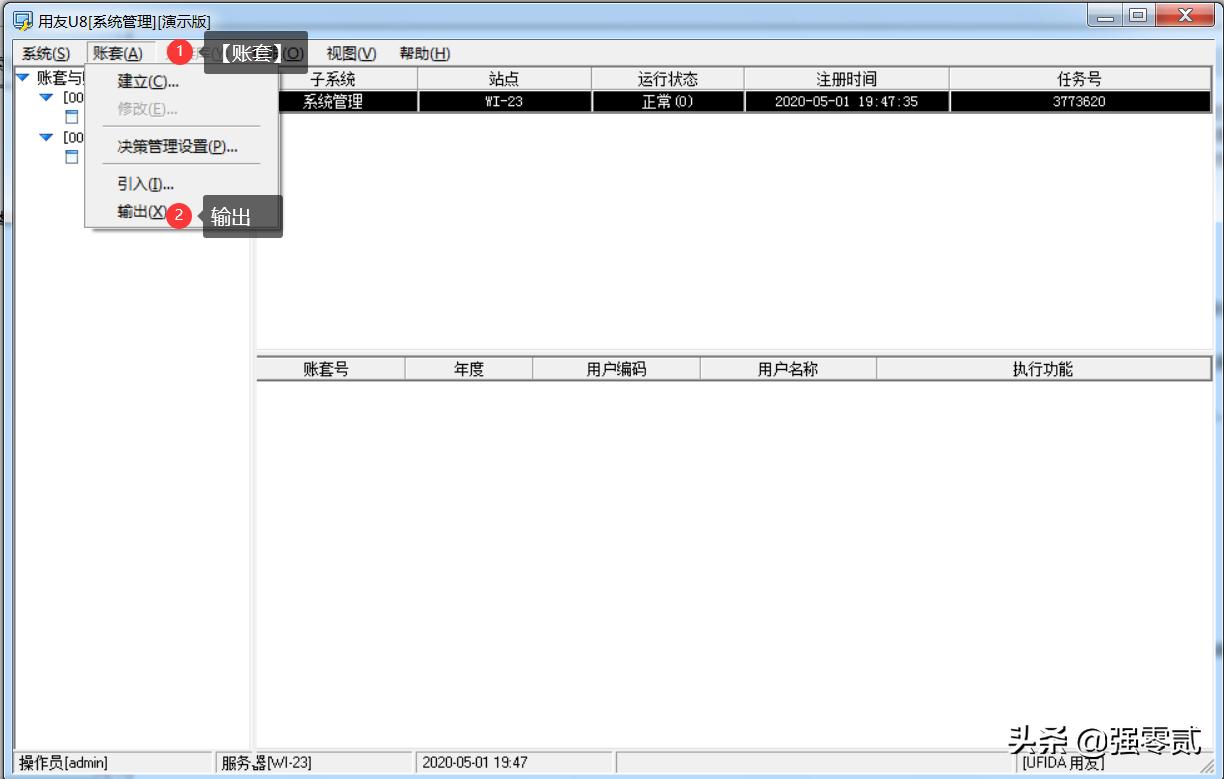Click the account set icon under the first [00 node
The width and height of the screenshot is (1224, 779).
point(70,117)
